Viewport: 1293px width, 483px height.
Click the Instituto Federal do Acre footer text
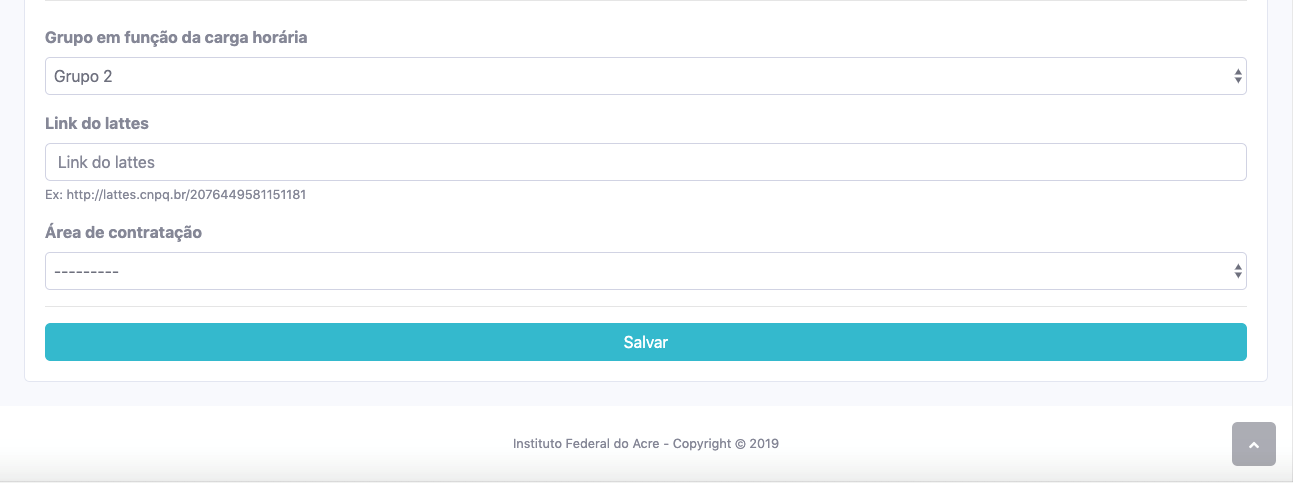586,443
